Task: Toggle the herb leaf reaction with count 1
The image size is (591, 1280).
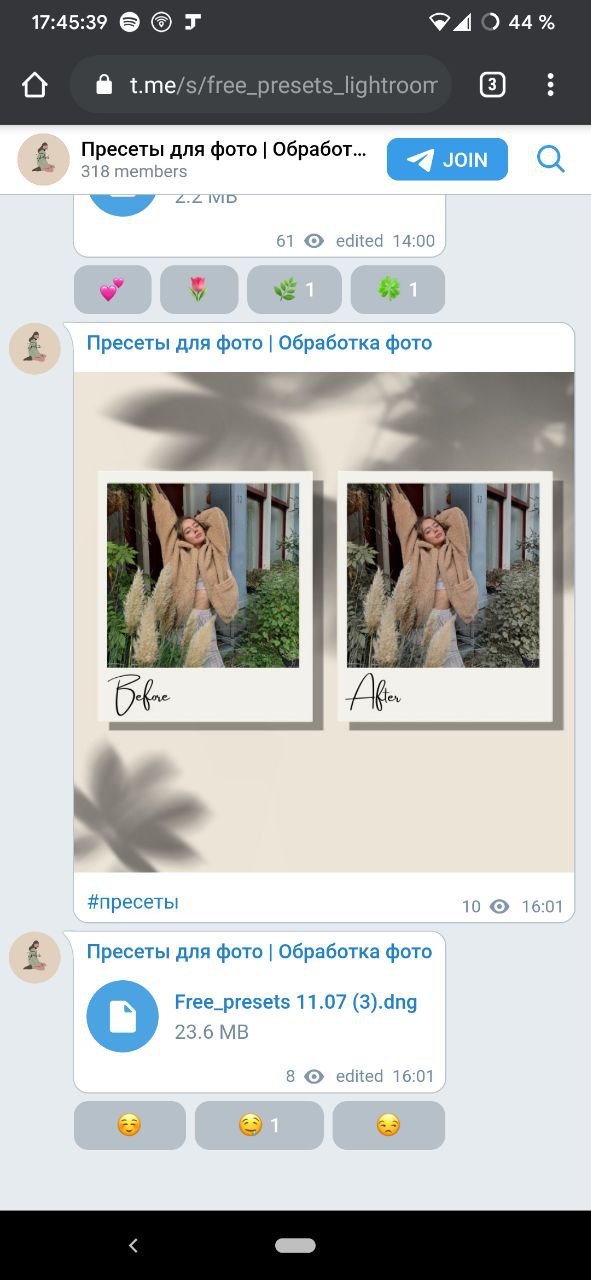Action: (294, 290)
